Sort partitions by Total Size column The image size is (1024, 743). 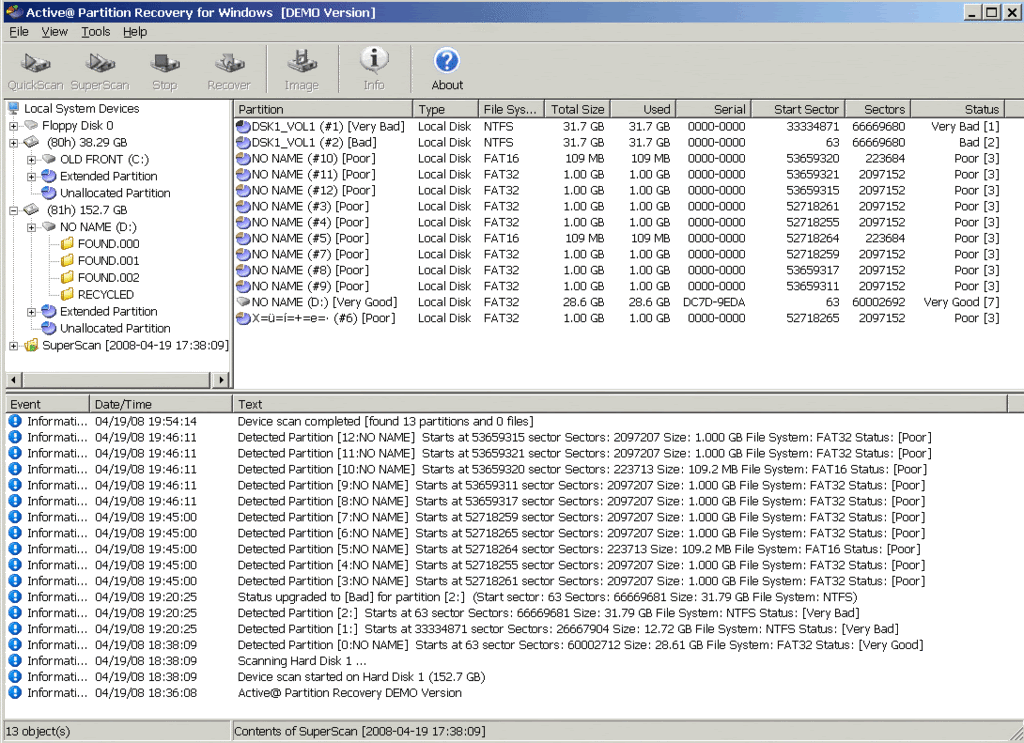point(577,108)
